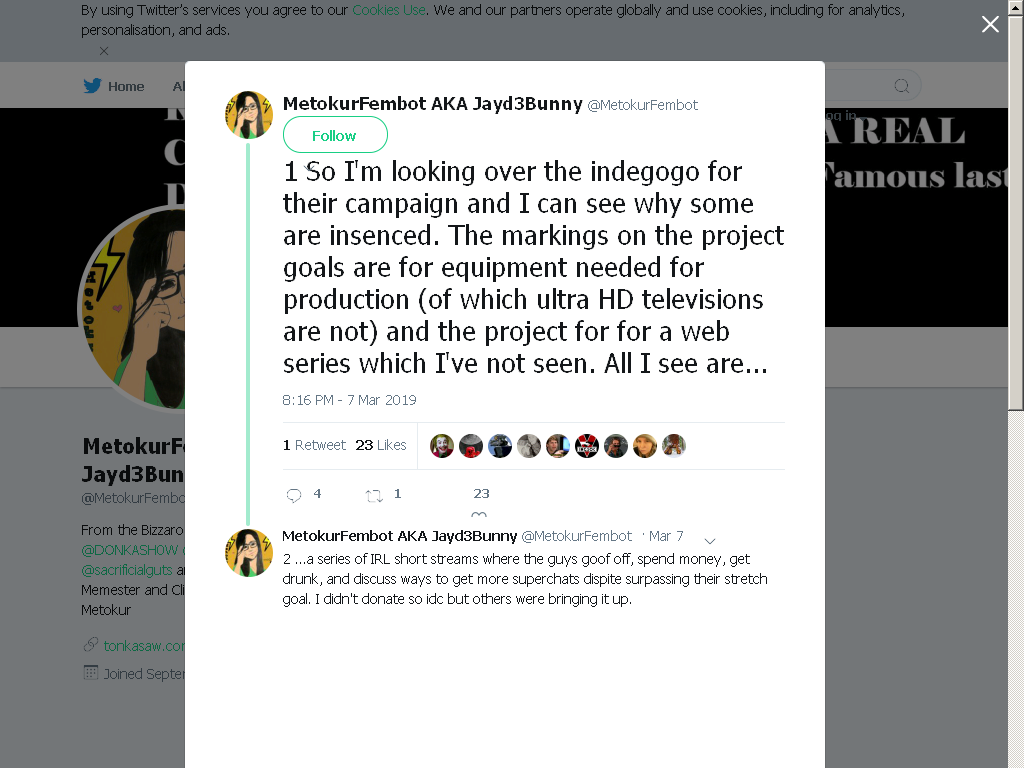
Task: Open the Cookies Use link
Action: click(389, 10)
